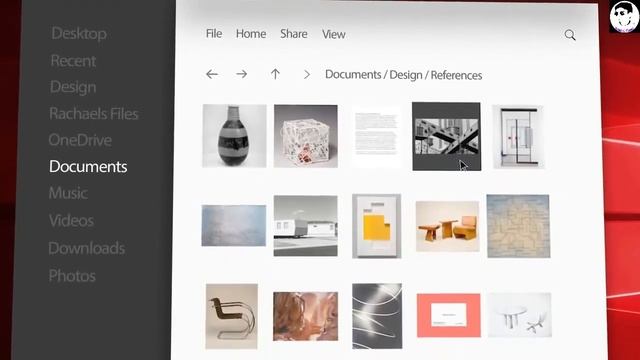Select the white table sketch thumbnail

click(x=520, y=315)
